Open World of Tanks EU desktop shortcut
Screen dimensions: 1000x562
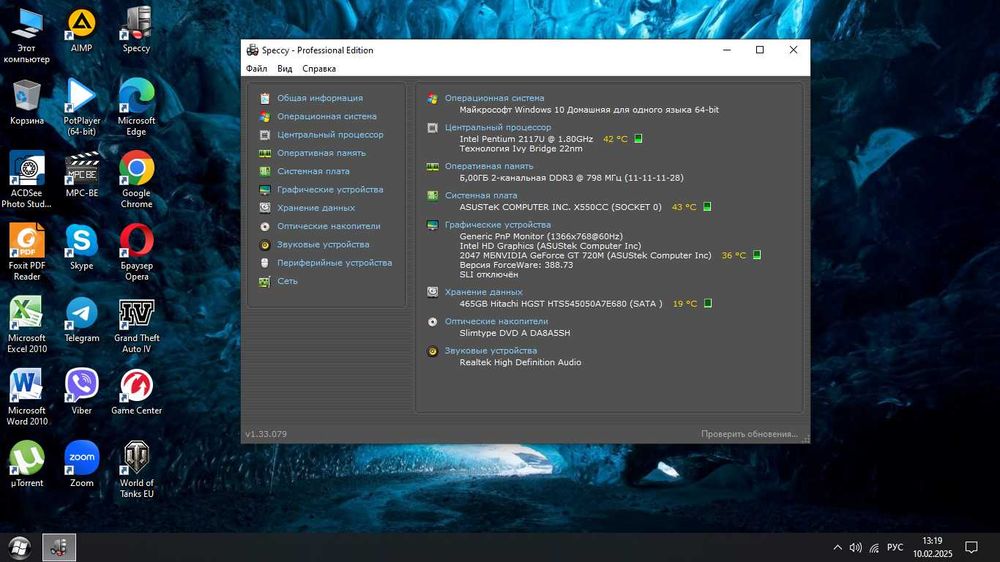(x=136, y=470)
